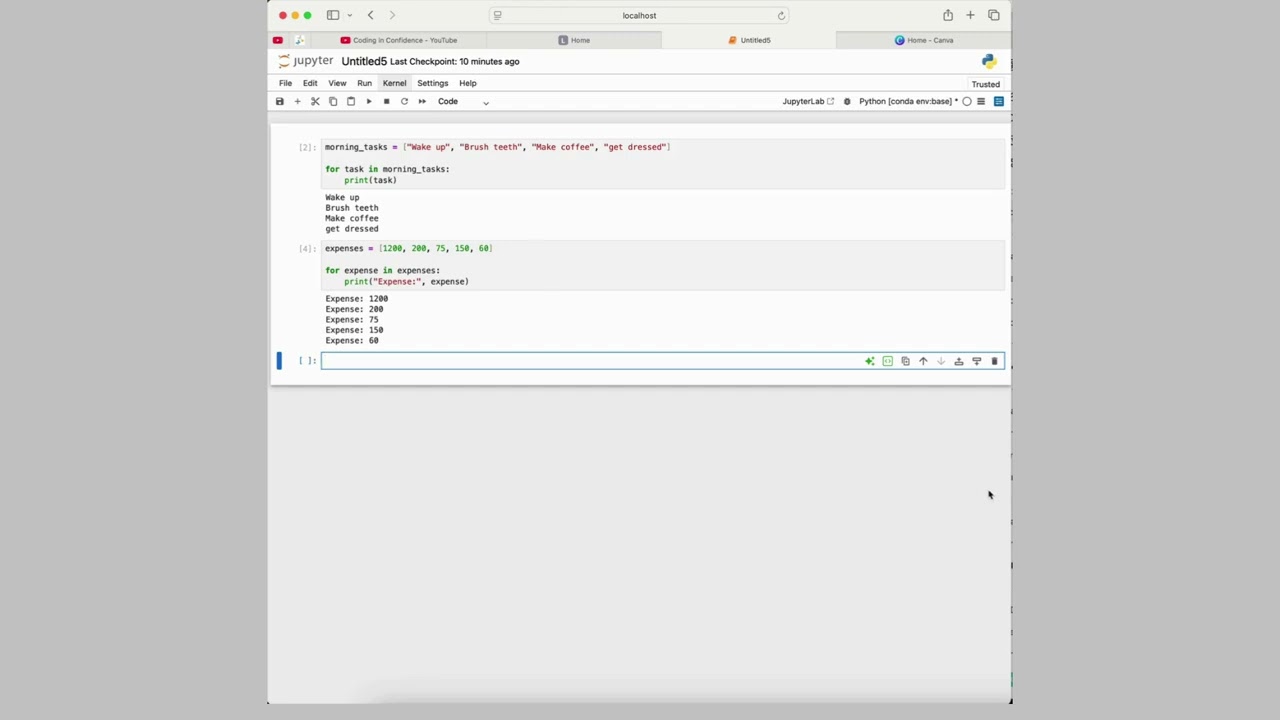Screen dimensions: 1280x720
Task: Click the output line 'Make coffee'
Action: click(x=352, y=218)
